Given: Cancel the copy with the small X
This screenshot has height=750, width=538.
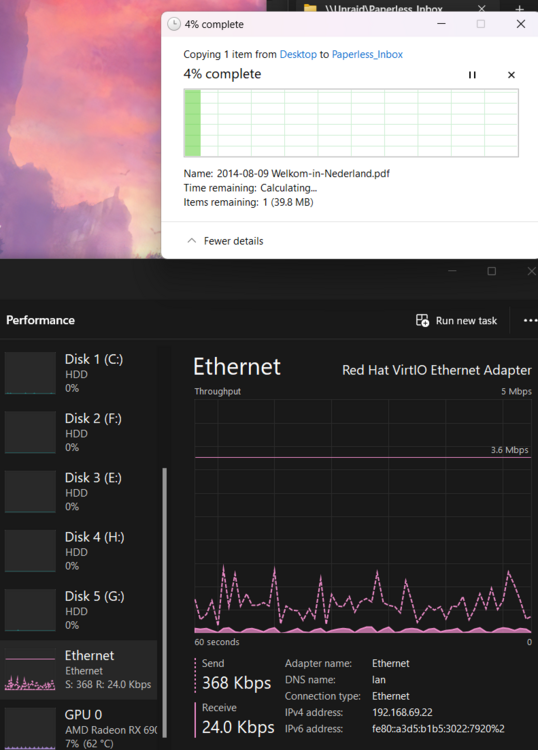Looking at the screenshot, I should 511,75.
